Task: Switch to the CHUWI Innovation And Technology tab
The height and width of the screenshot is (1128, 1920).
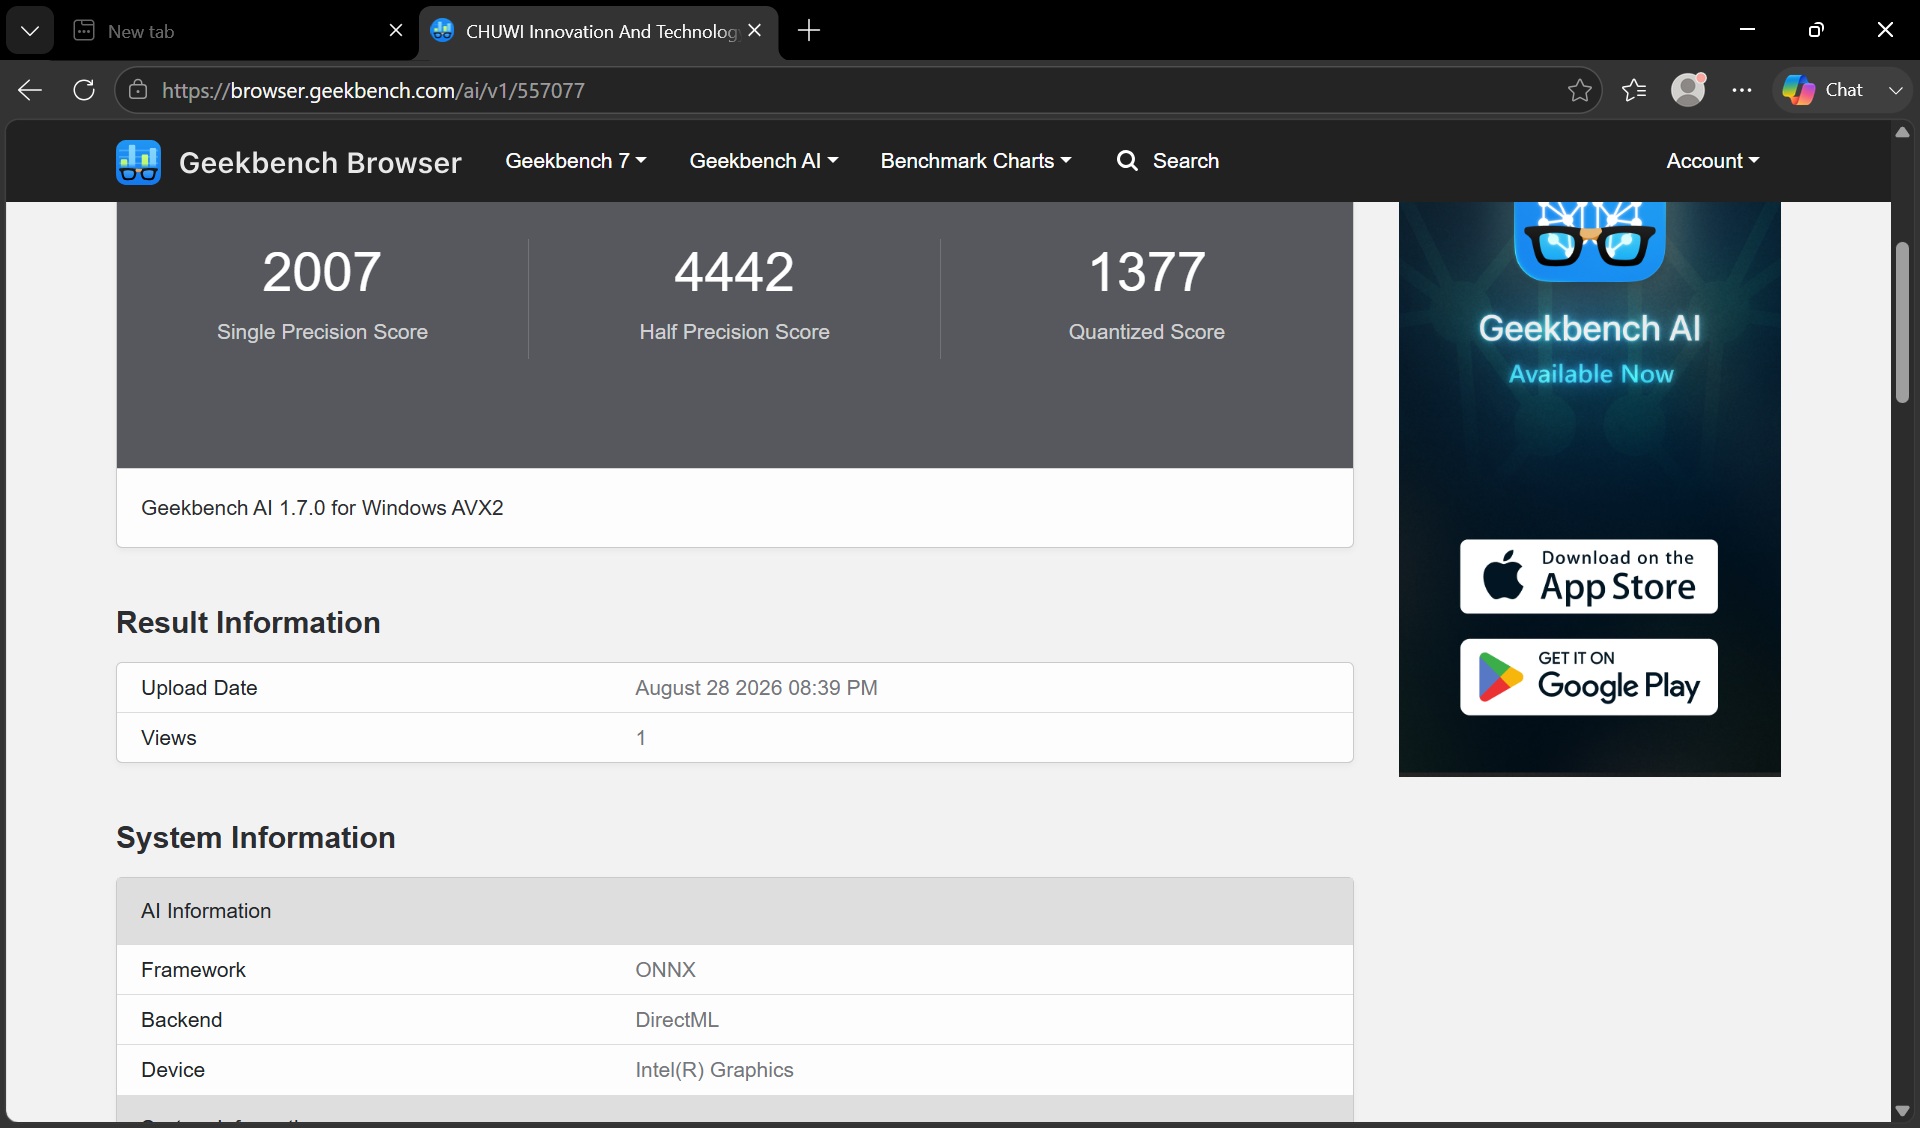Action: pos(598,31)
